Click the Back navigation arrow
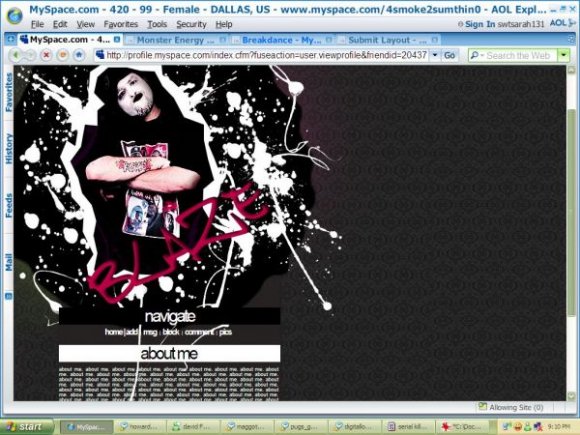 [x=16, y=55]
